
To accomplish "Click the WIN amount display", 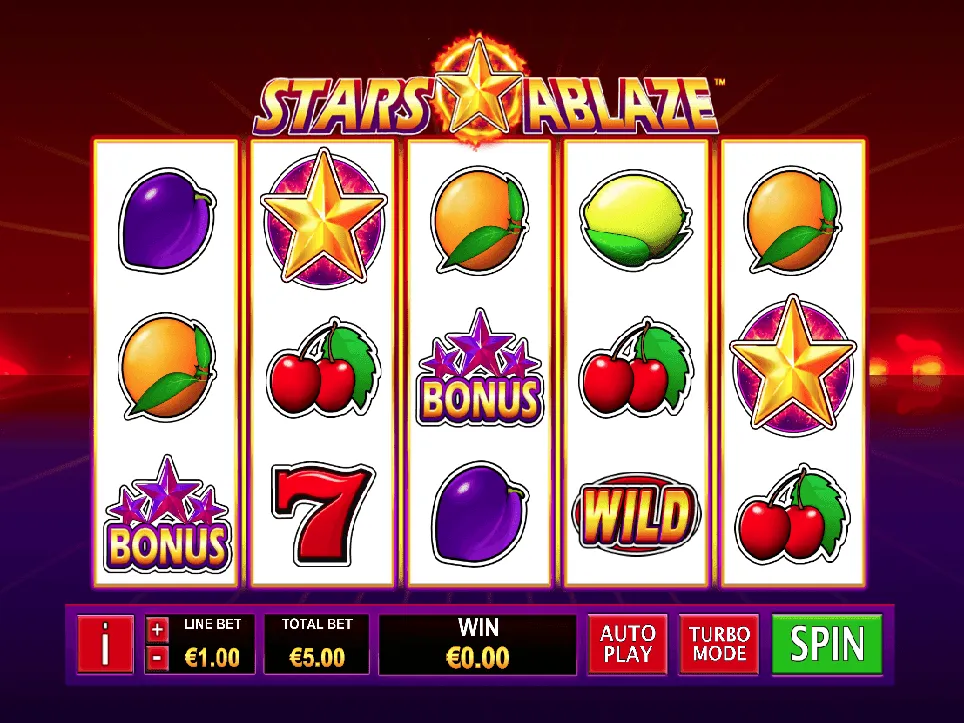I will point(478,644).
